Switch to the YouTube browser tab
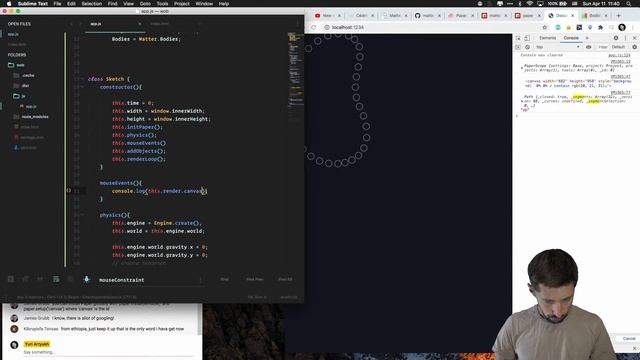Screen dimensions: 640x360 pyautogui.click(x=328, y=16)
